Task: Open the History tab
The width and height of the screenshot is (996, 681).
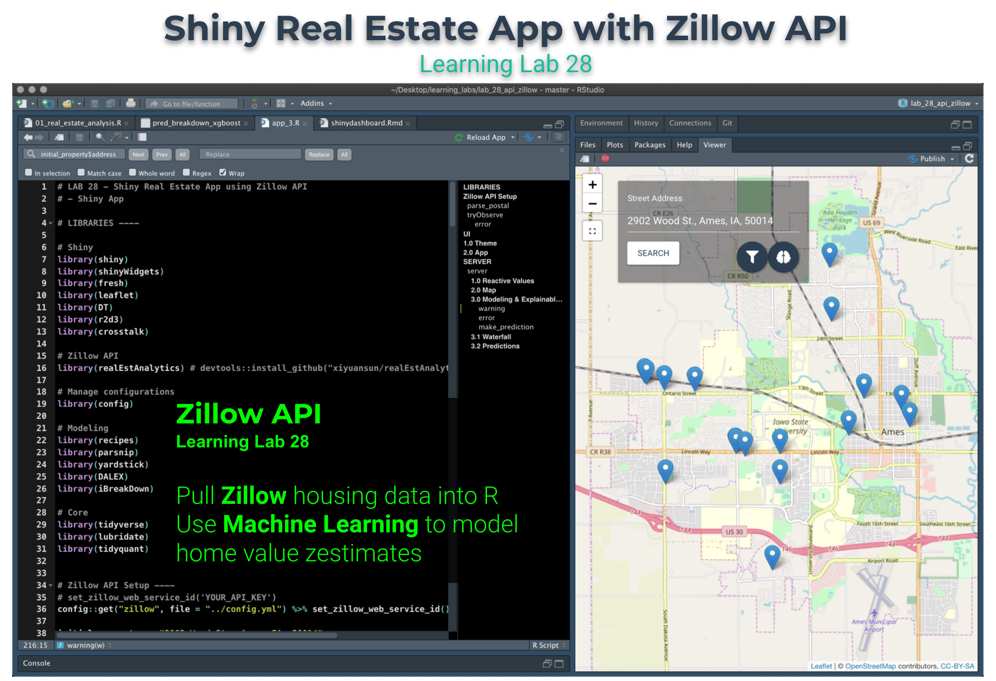Action: coord(645,123)
